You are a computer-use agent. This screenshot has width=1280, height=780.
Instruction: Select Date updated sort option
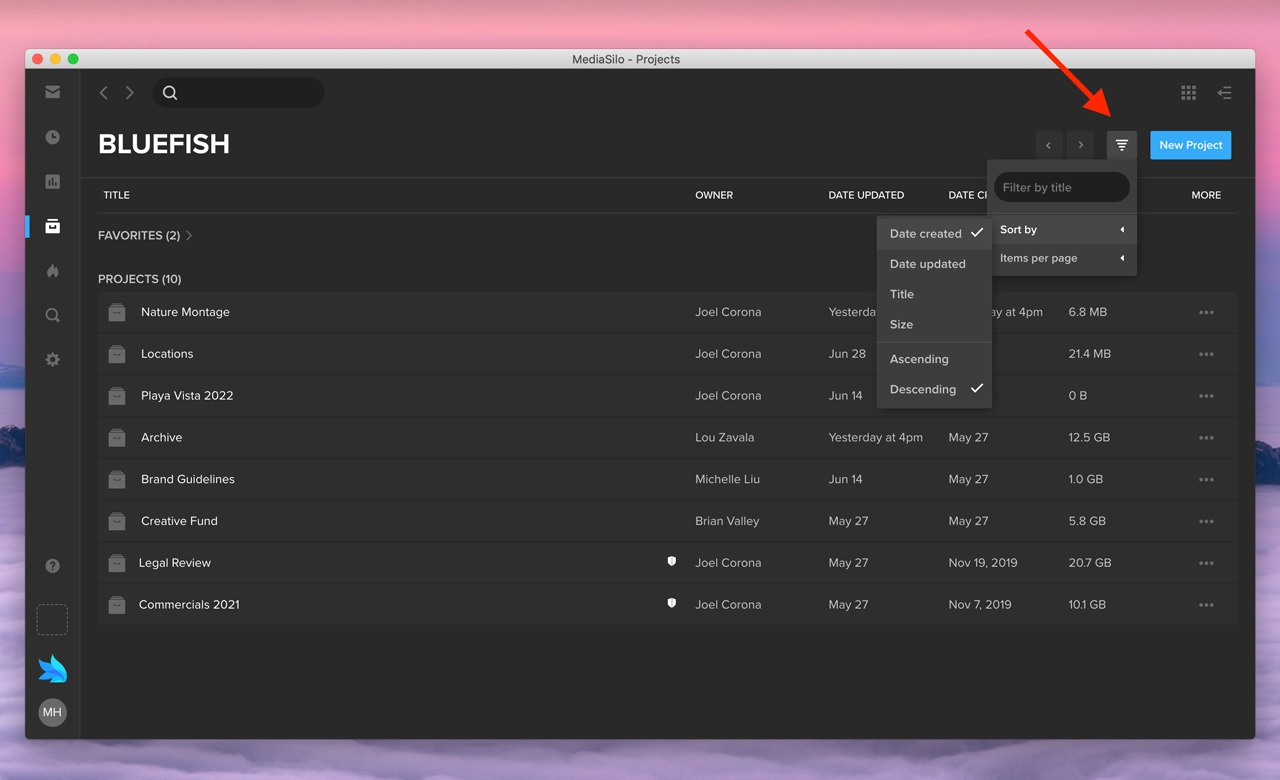click(934, 264)
